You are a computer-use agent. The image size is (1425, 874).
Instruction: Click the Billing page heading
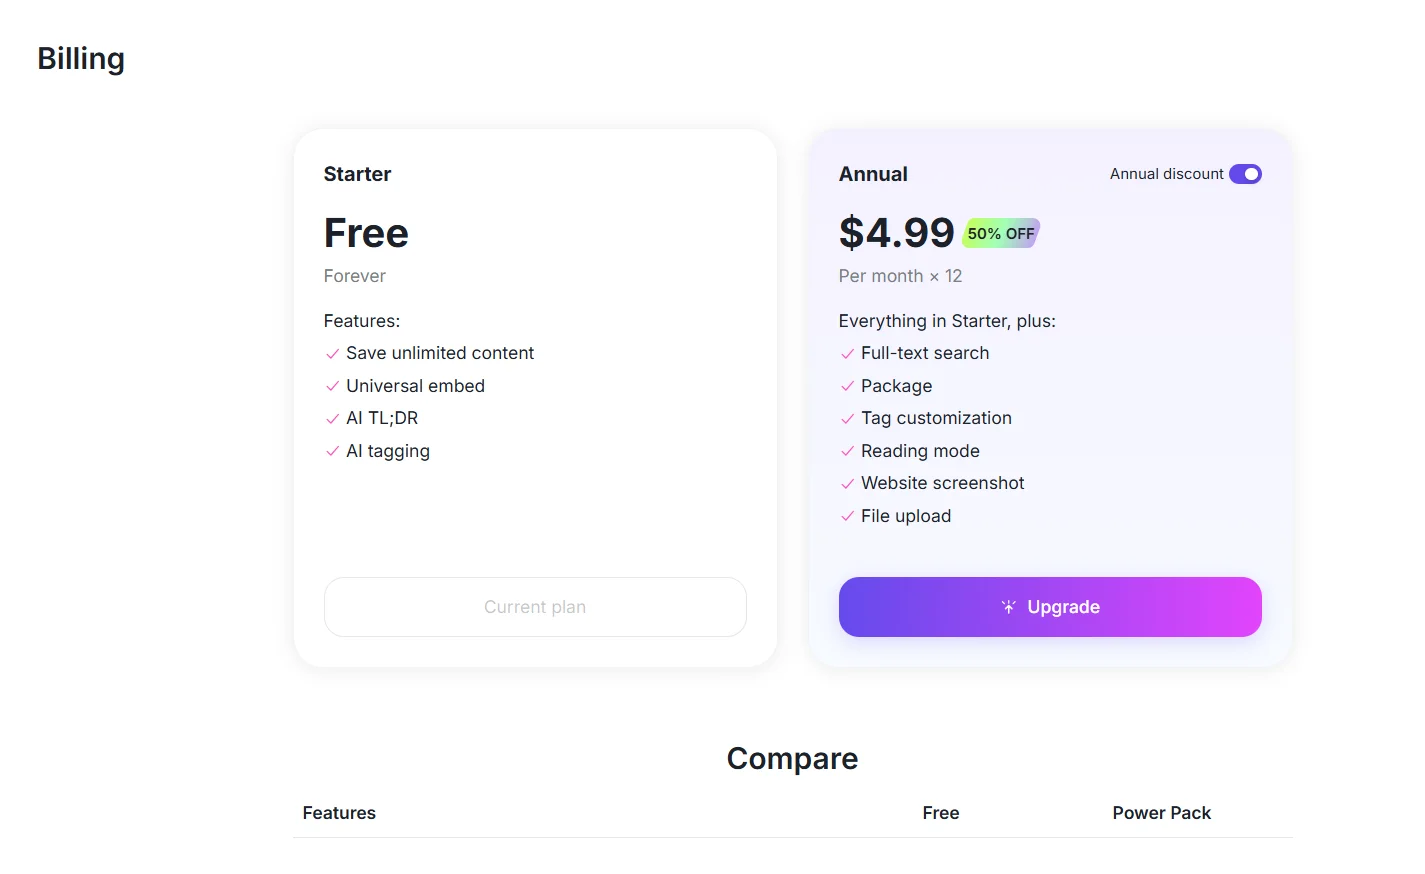click(81, 59)
